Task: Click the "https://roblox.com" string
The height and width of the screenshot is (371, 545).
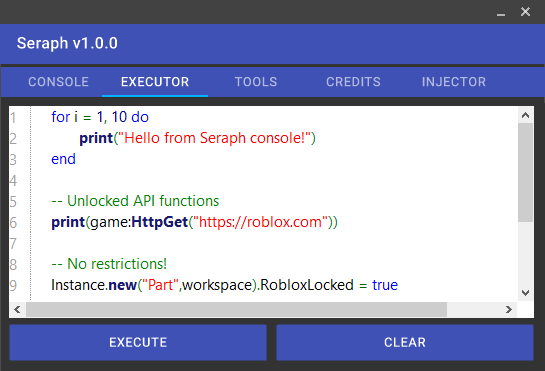Action: coord(260,222)
